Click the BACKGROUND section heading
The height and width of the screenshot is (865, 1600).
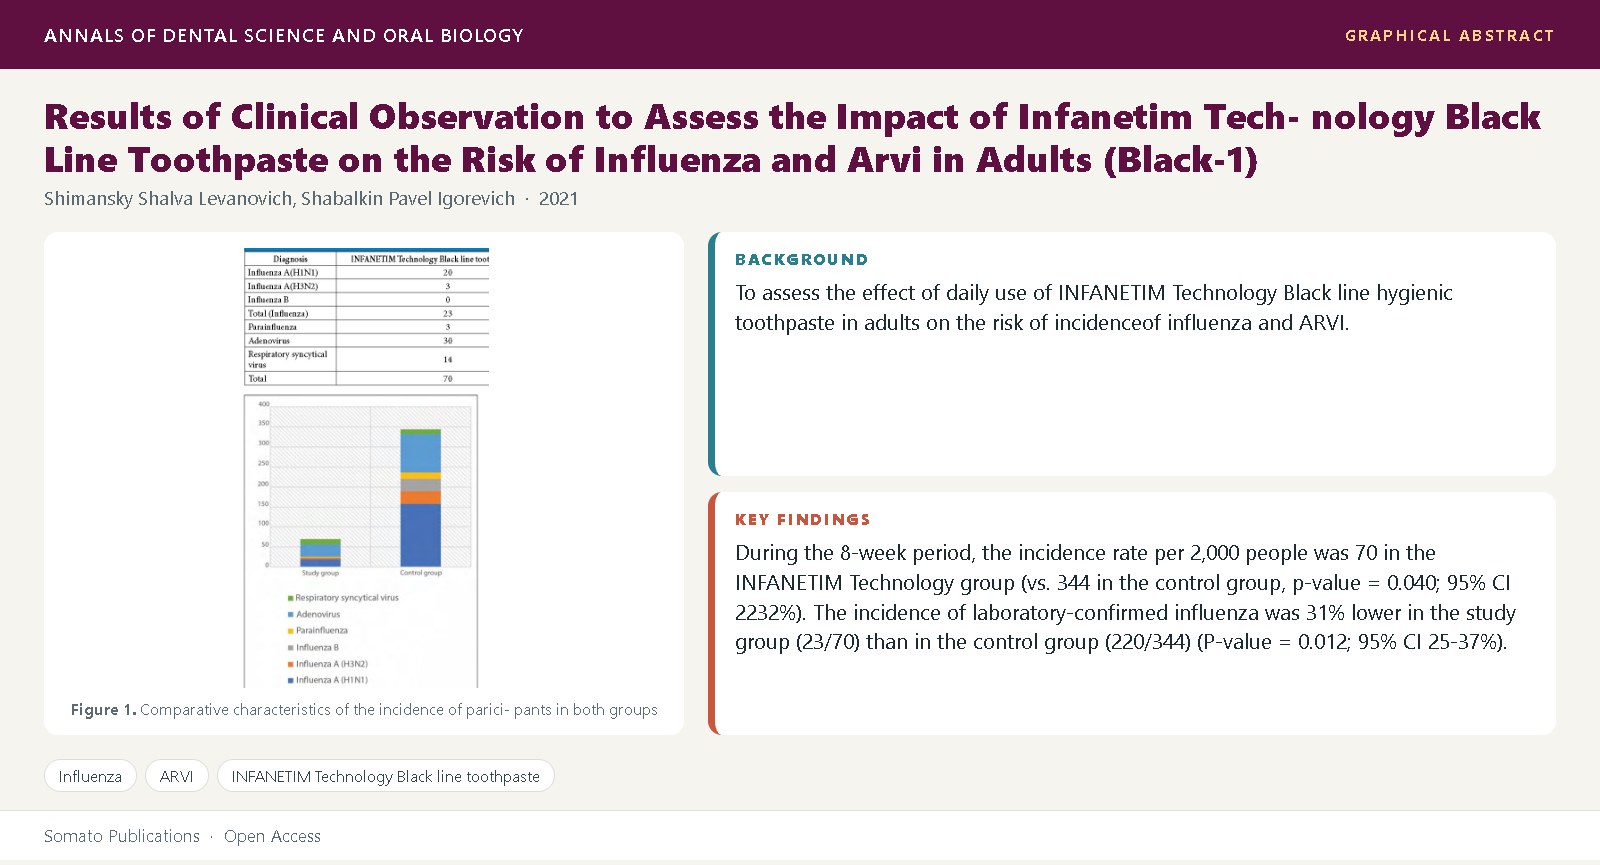point(802,259)
